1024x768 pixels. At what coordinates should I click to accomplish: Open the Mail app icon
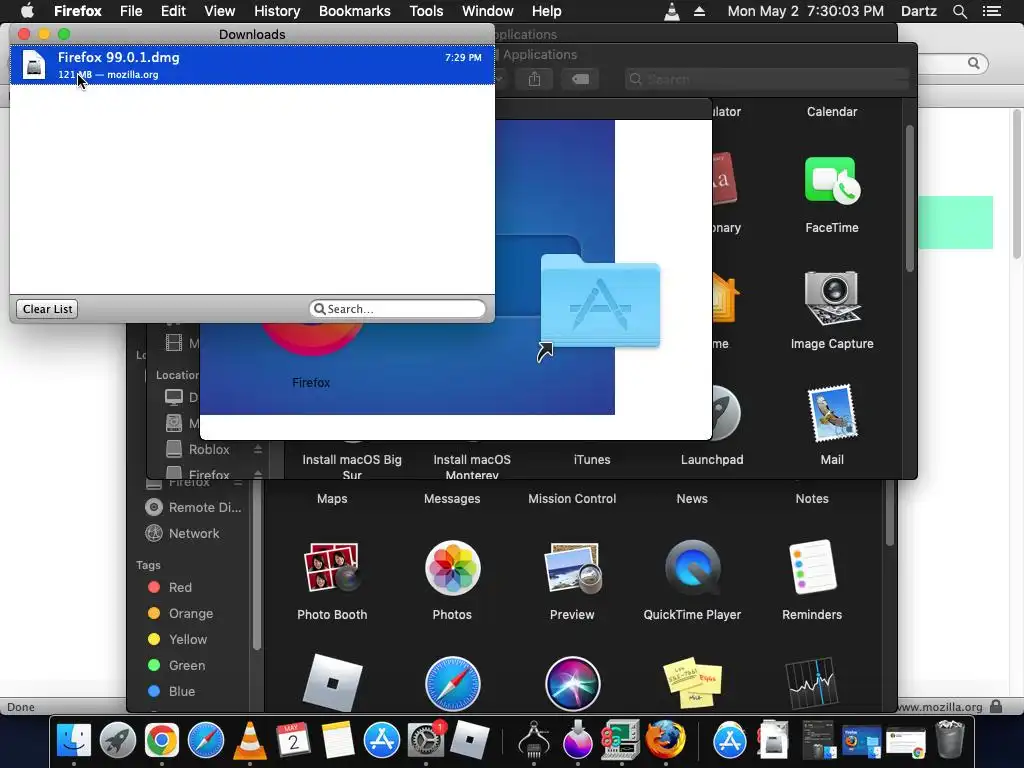[x=831, y=413]
